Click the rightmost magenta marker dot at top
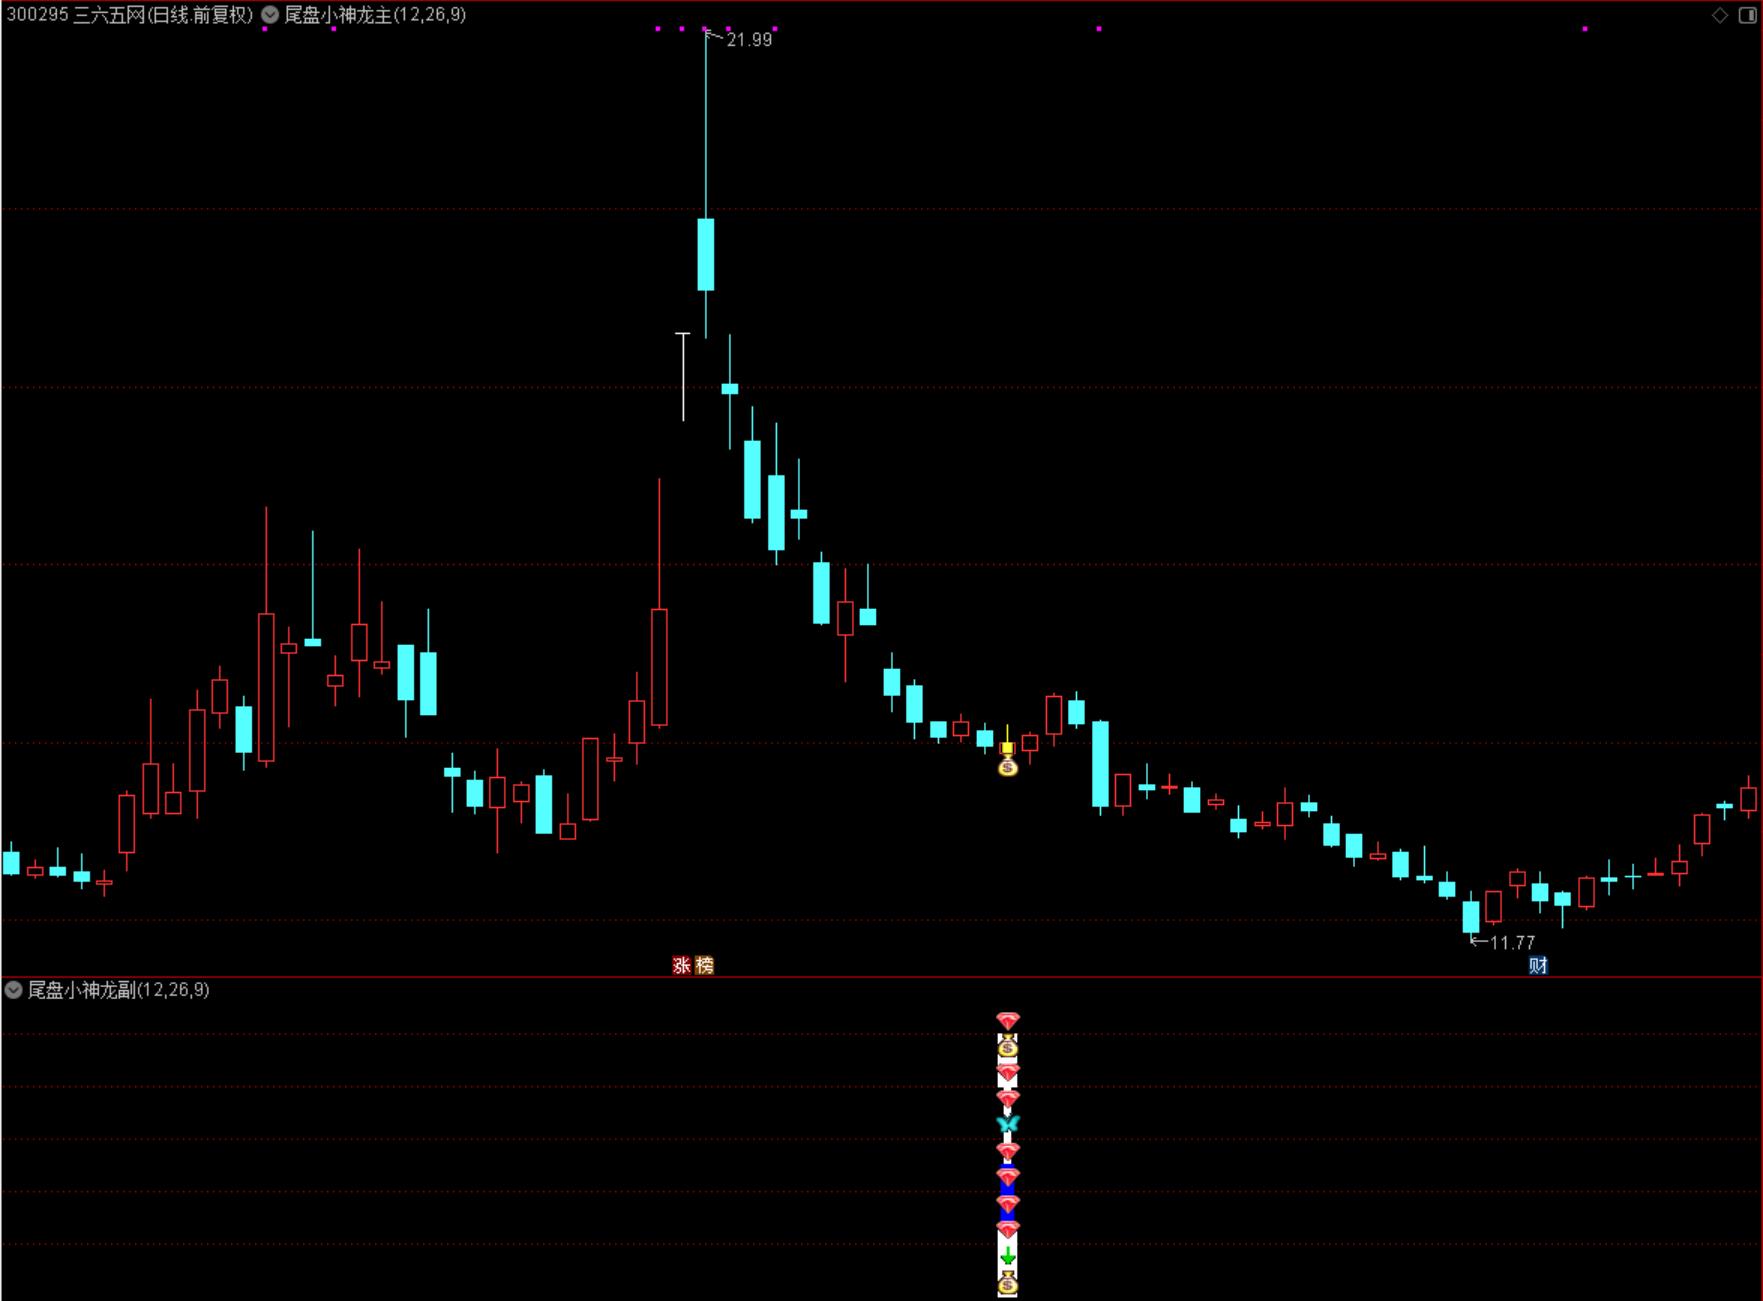This screenshot has width=1763, height=1301. coord(1585,29)
